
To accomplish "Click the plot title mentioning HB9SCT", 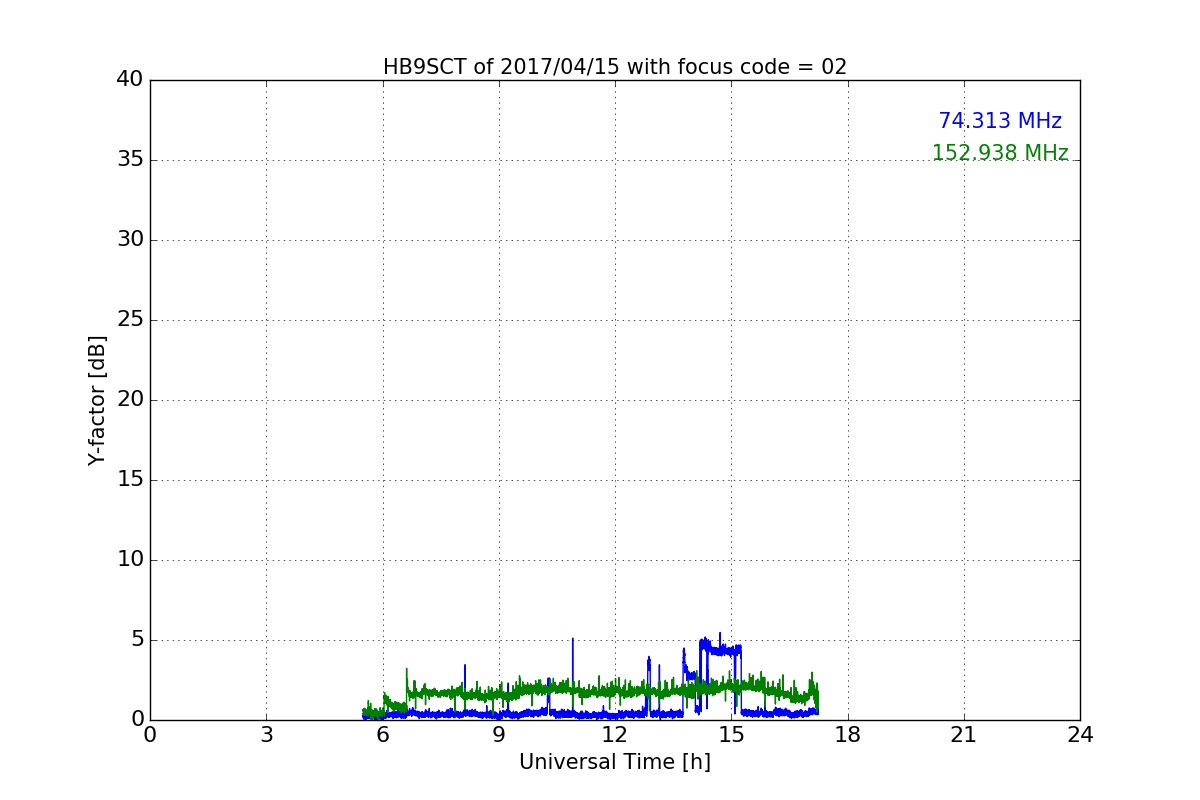I will point(615,67).
